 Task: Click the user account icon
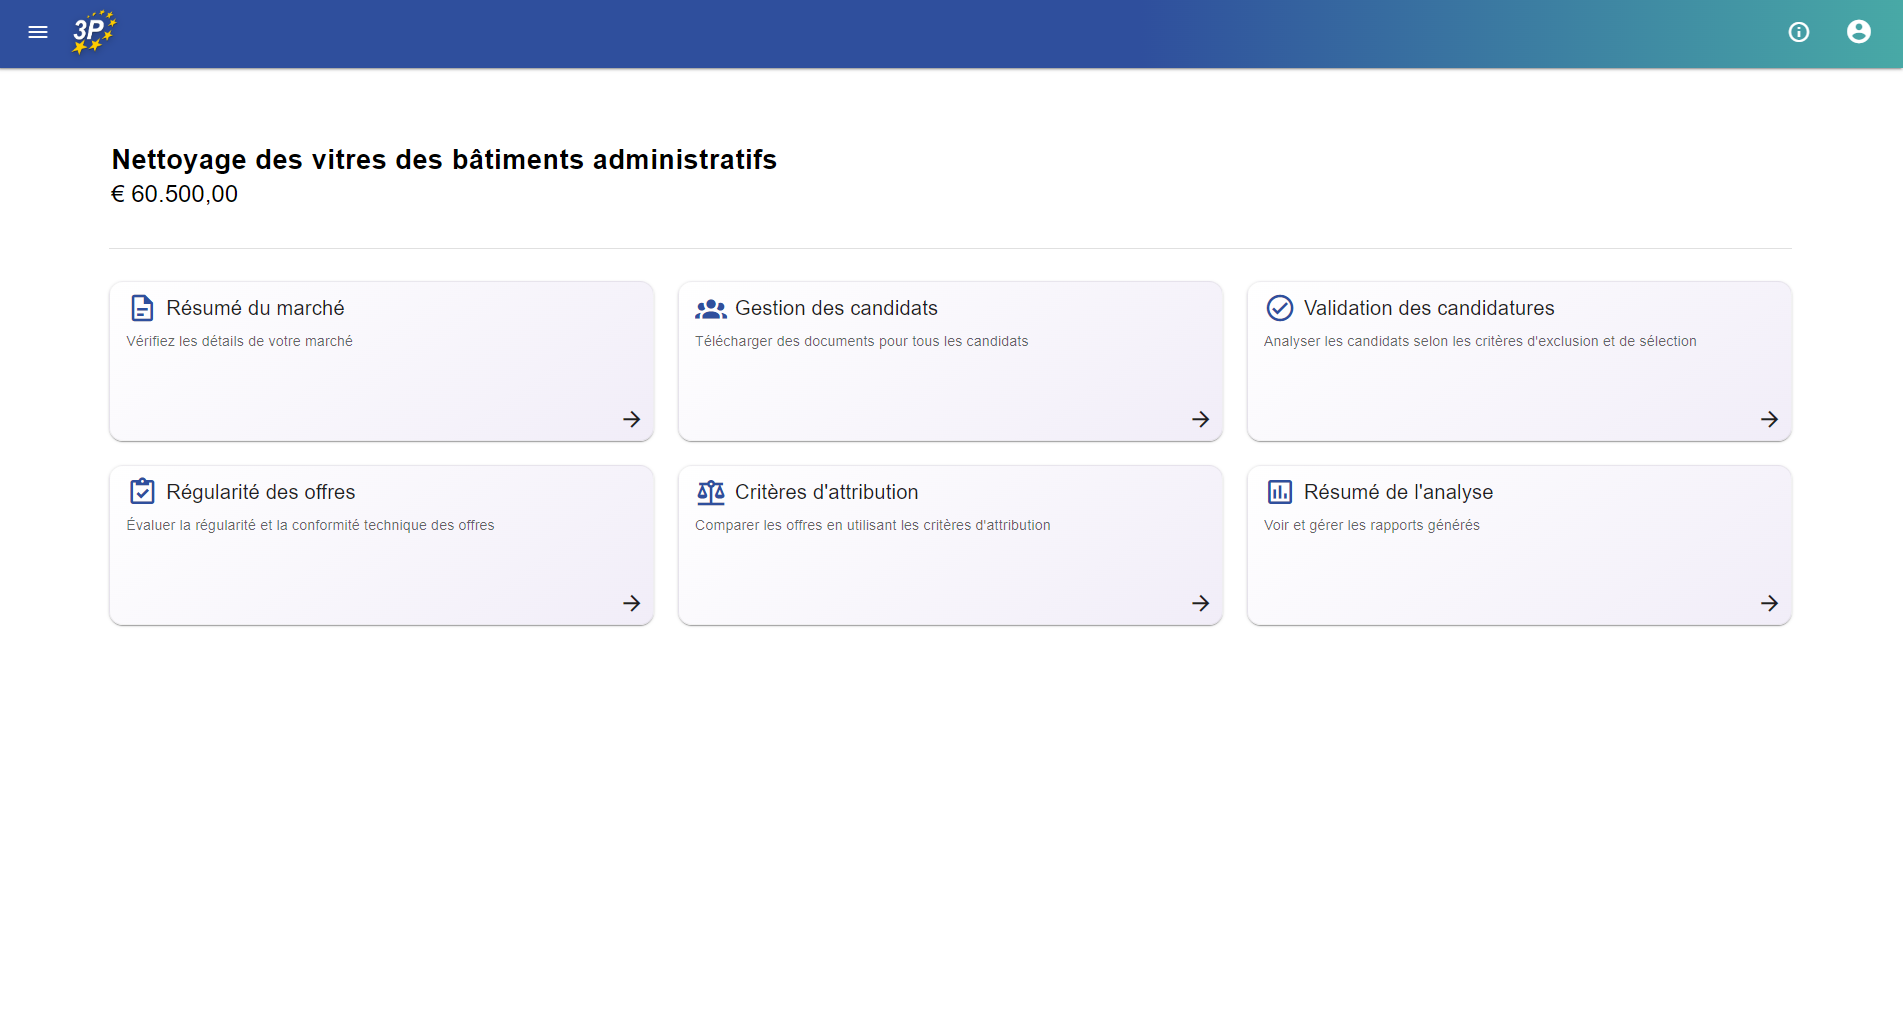tap(1859, 32)
